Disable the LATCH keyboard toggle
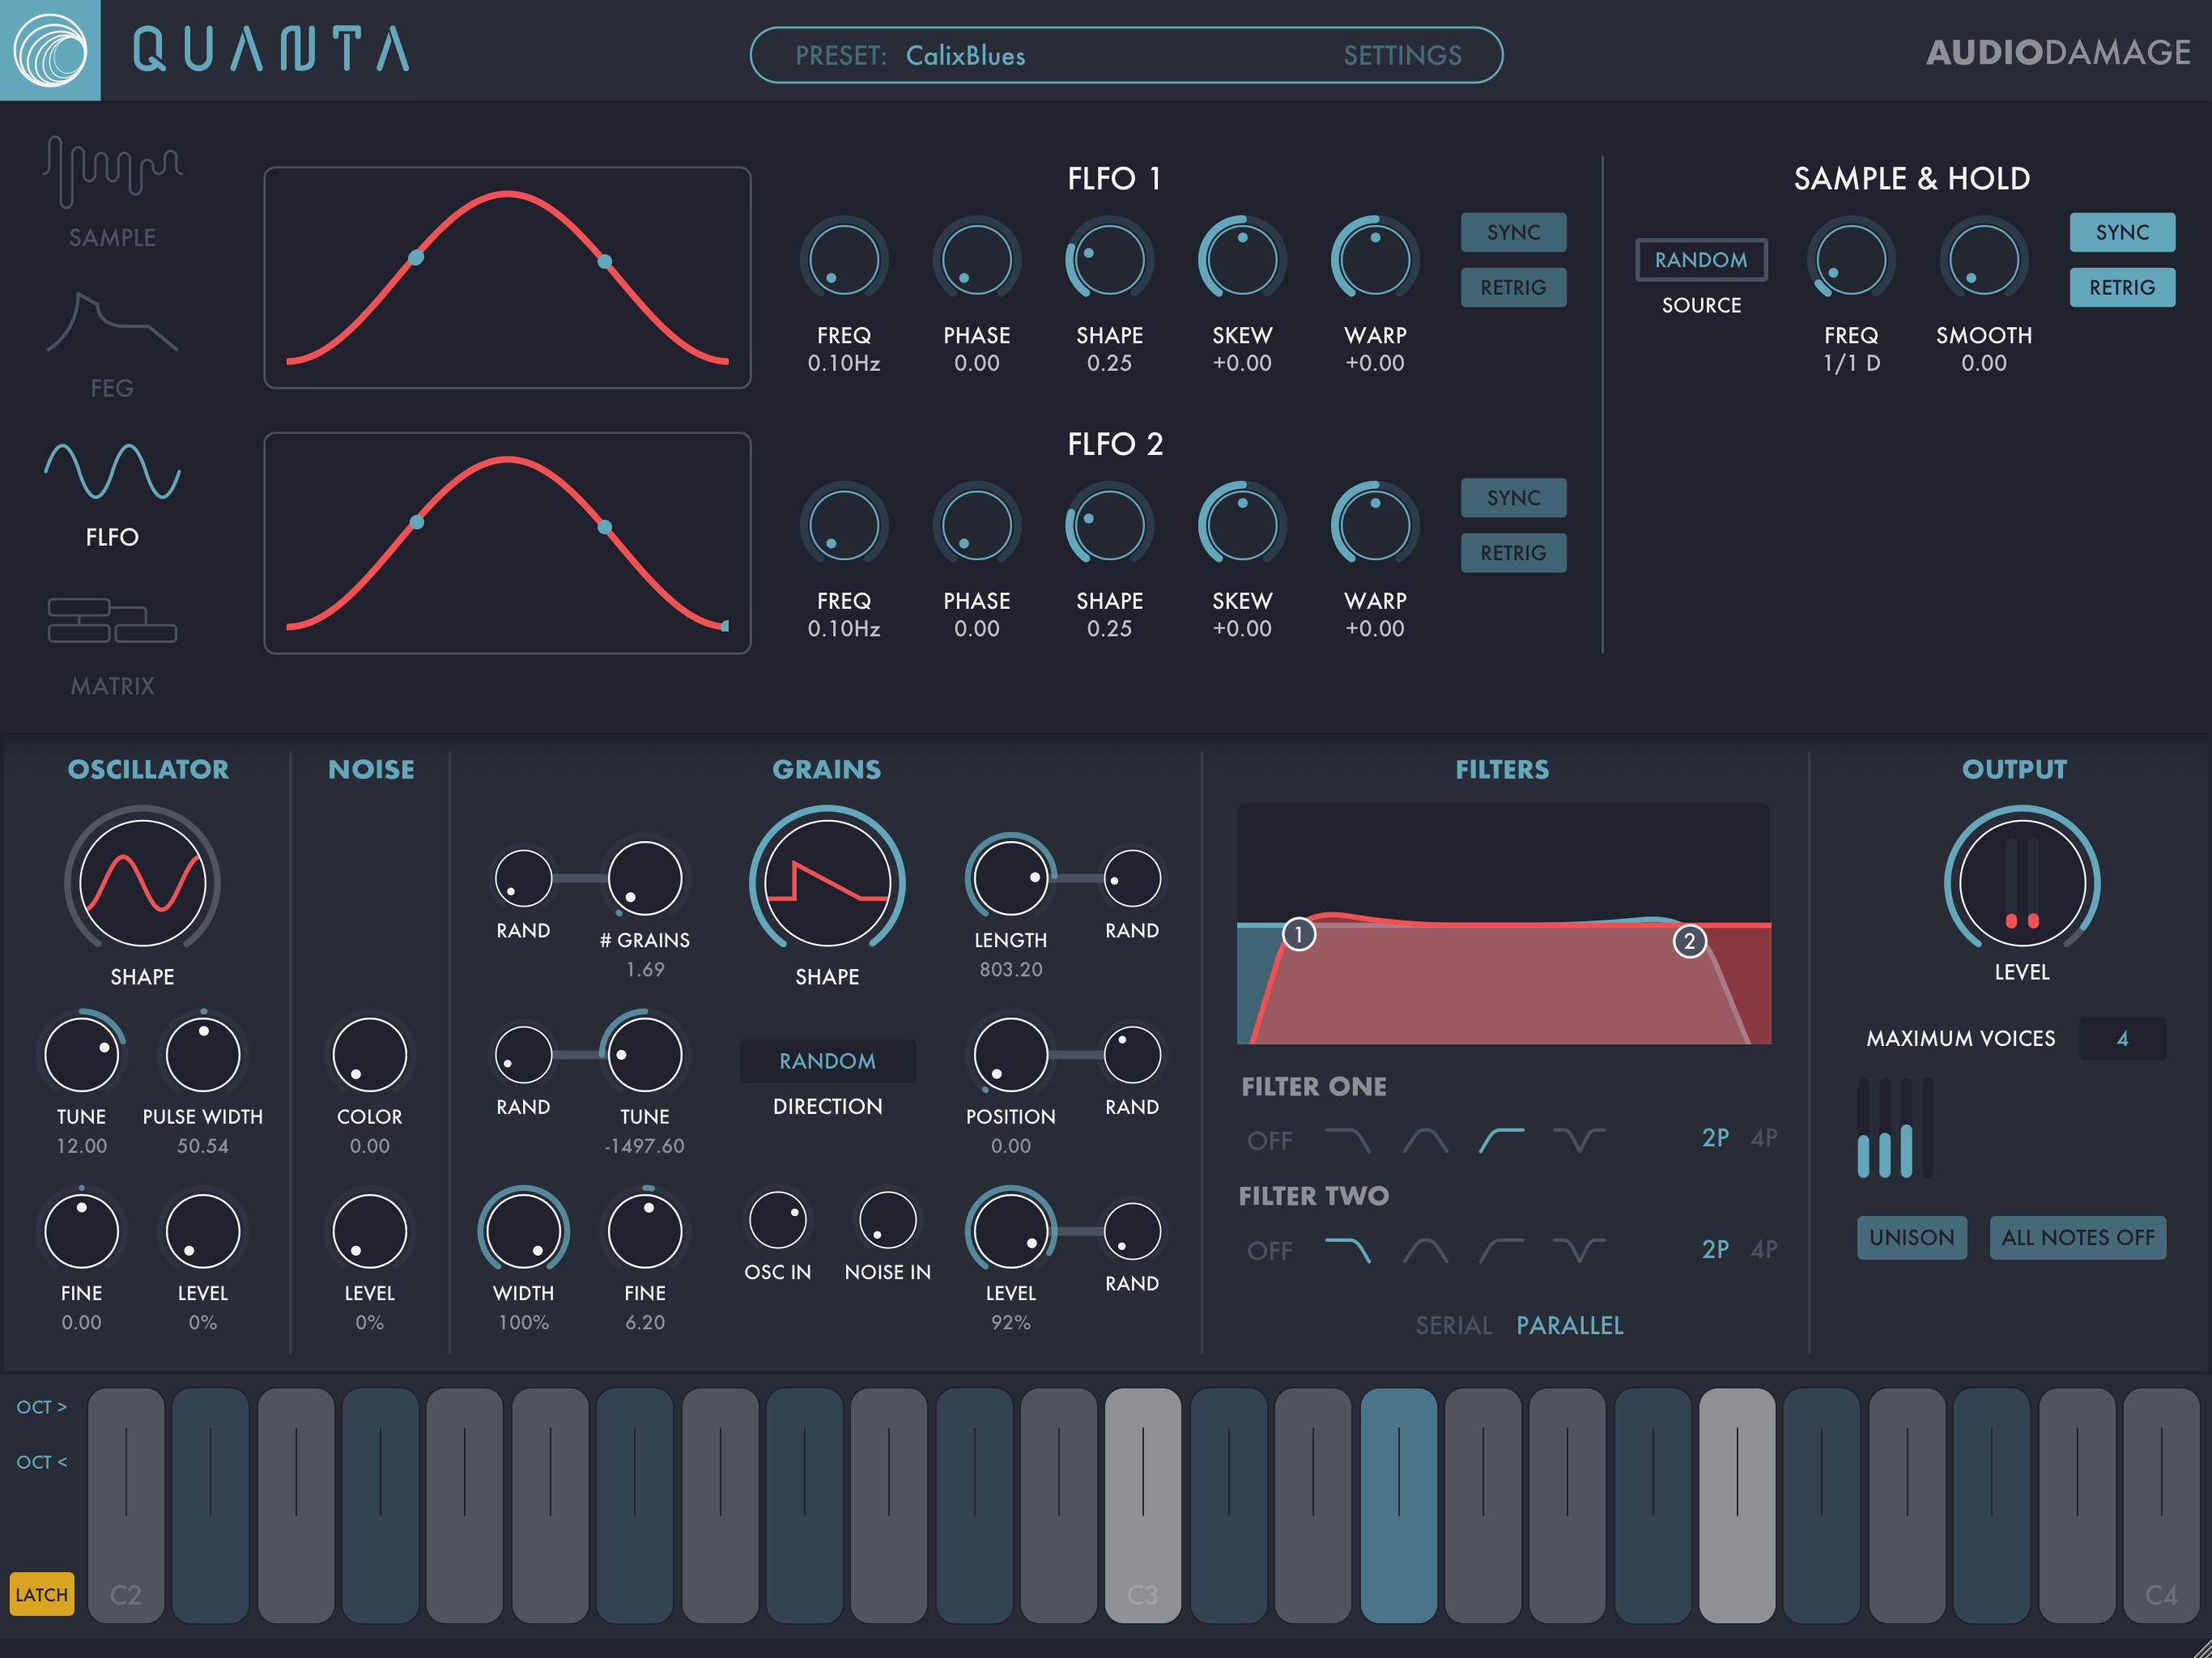Viewport: 2212px width, 1658px height. point(41,1594)
